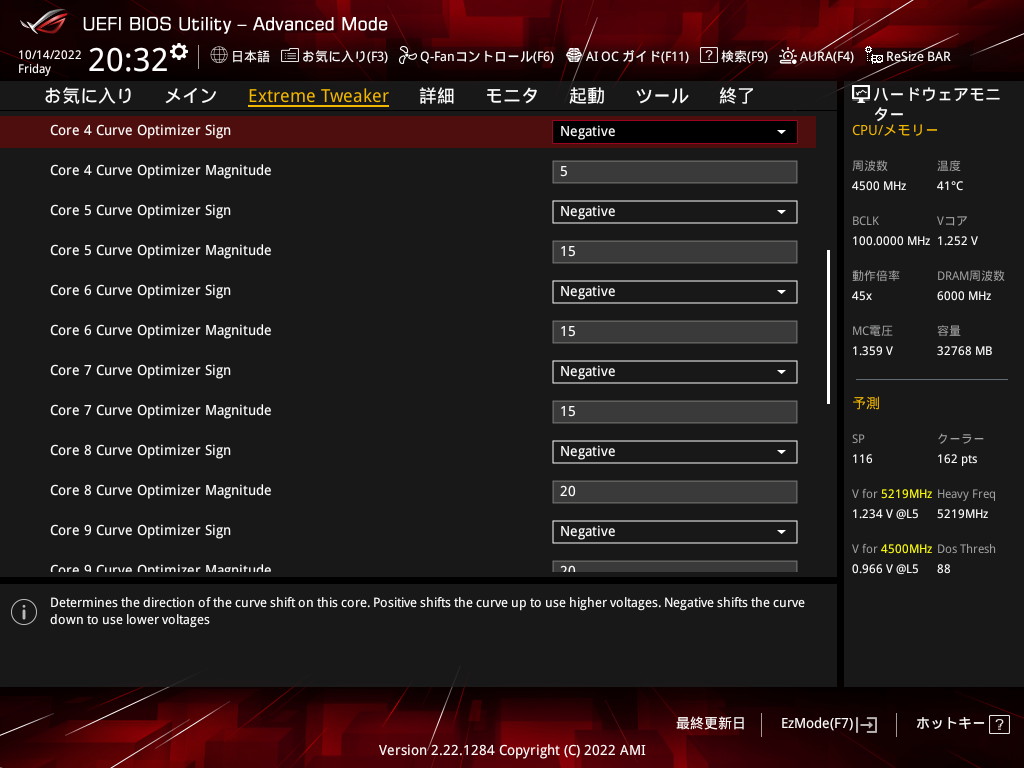Click the info icon in help panel
This screenshot has height=768, width=1024.
(24, 612)
